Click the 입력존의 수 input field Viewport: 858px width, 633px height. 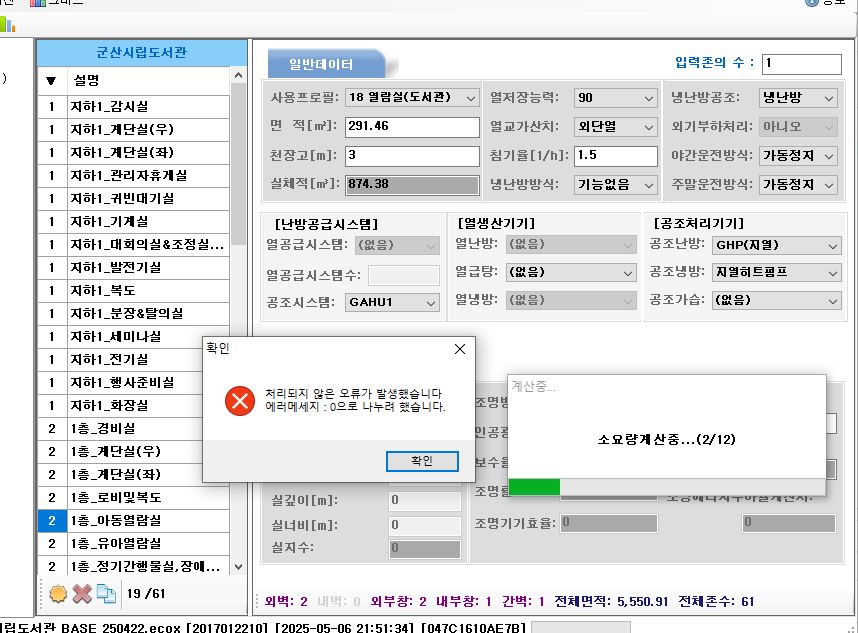pyautogui.click(x=800, y=64)
